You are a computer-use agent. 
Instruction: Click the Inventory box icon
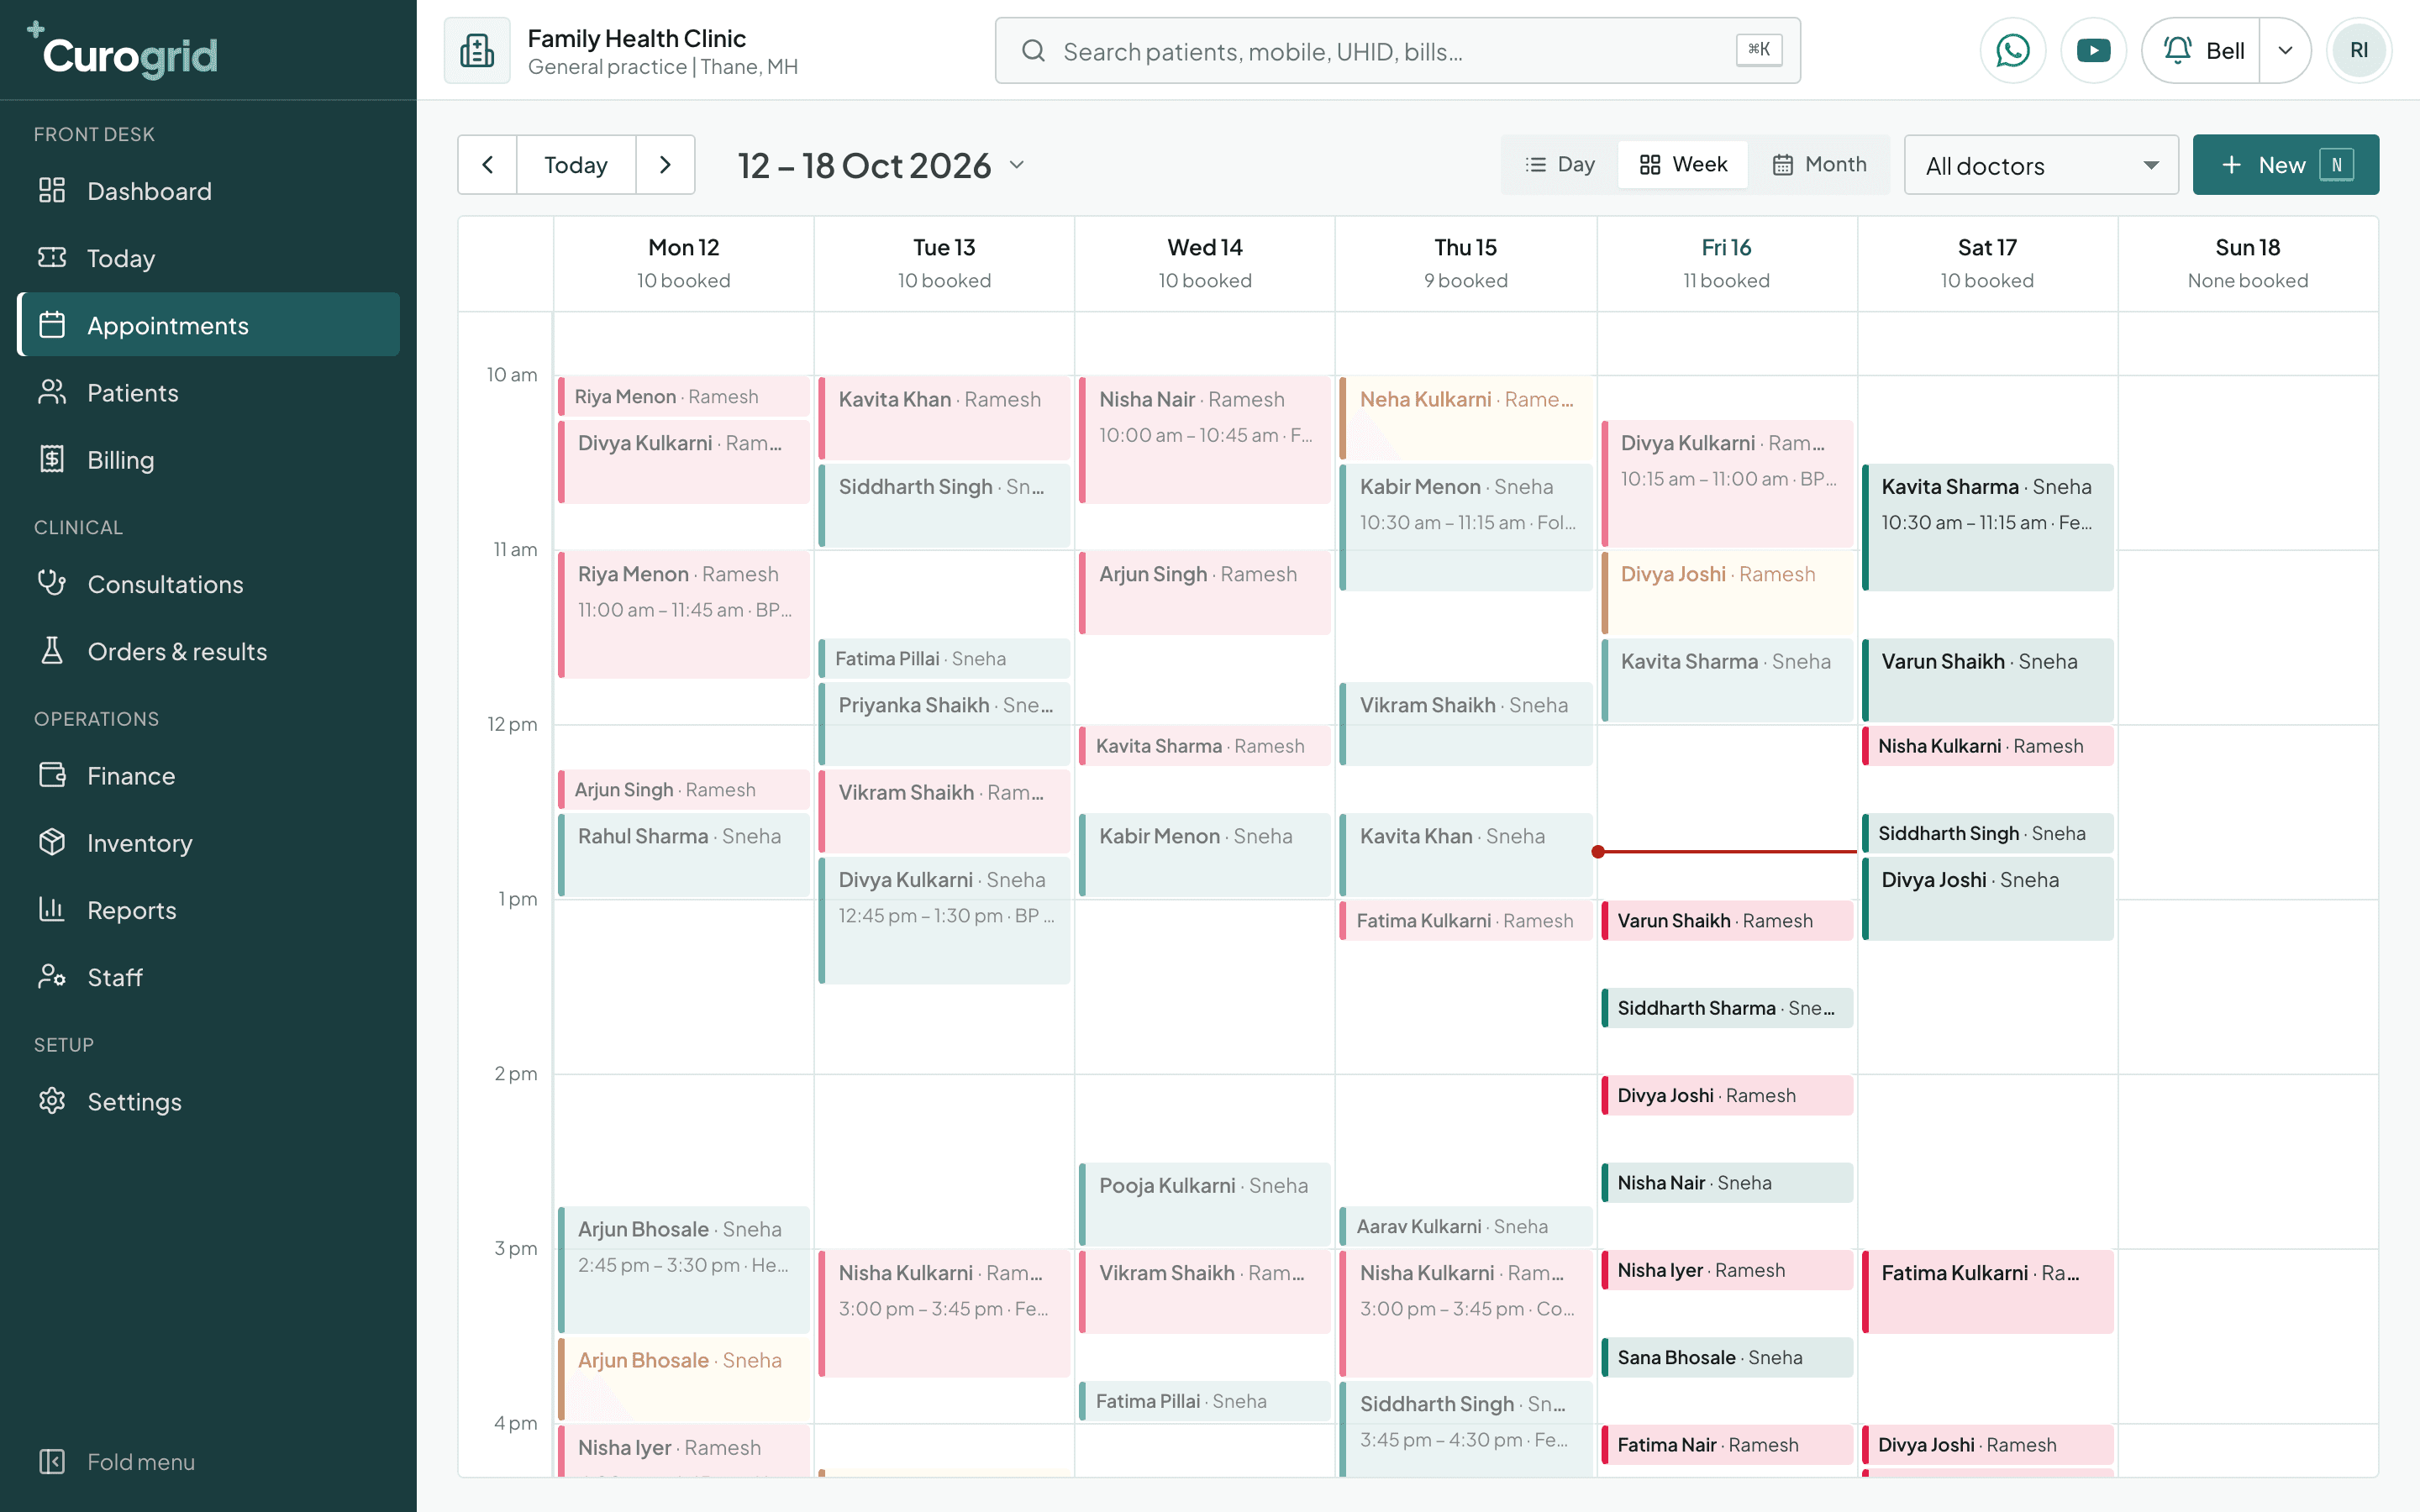pos(52,842)
